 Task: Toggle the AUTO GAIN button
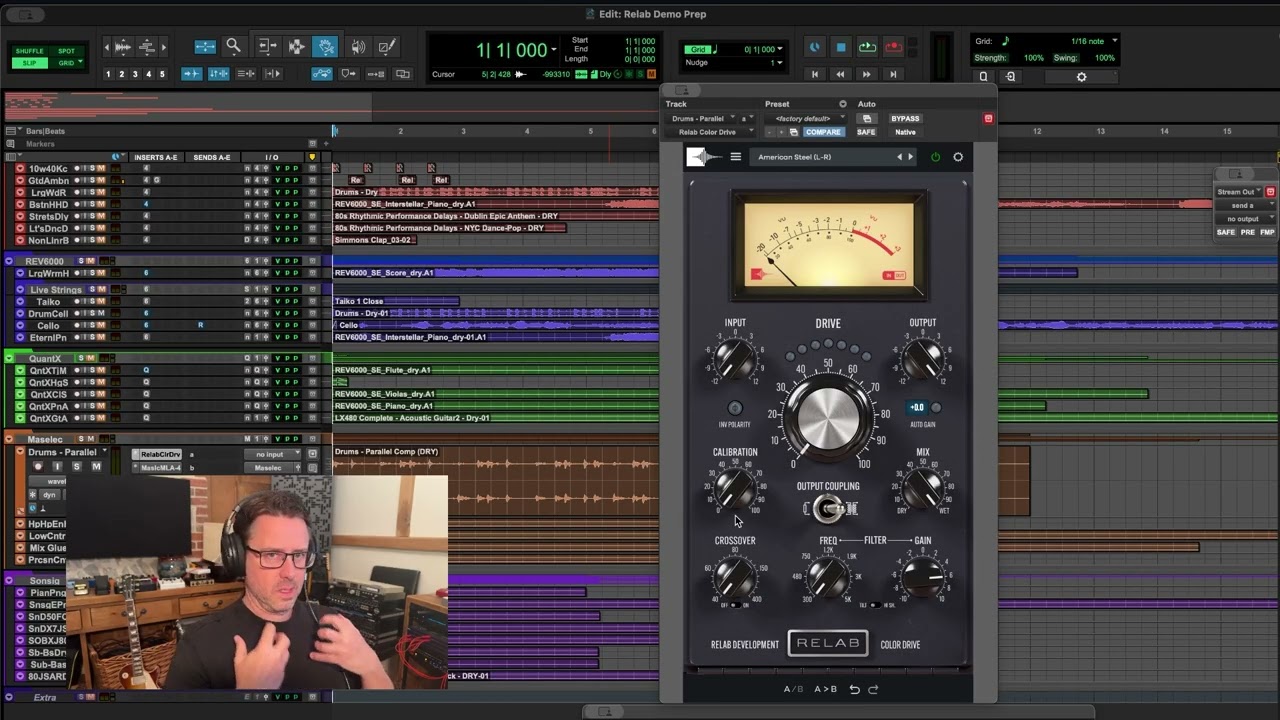936,408
